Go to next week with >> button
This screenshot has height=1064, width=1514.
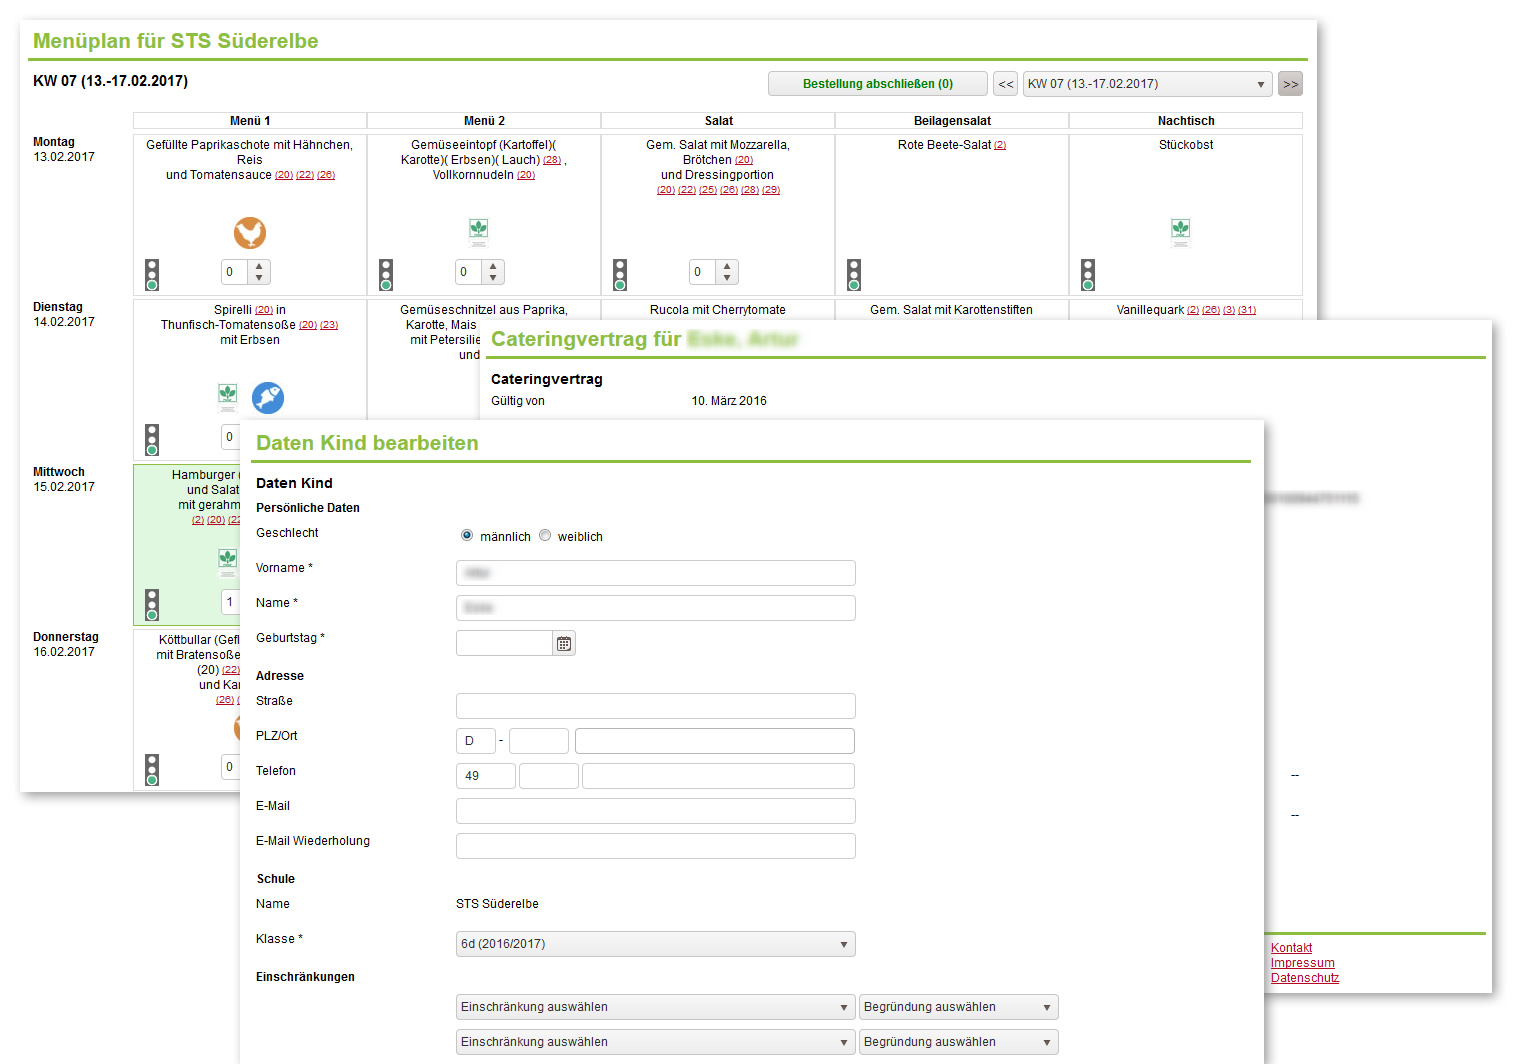(x=1291, y=84)
